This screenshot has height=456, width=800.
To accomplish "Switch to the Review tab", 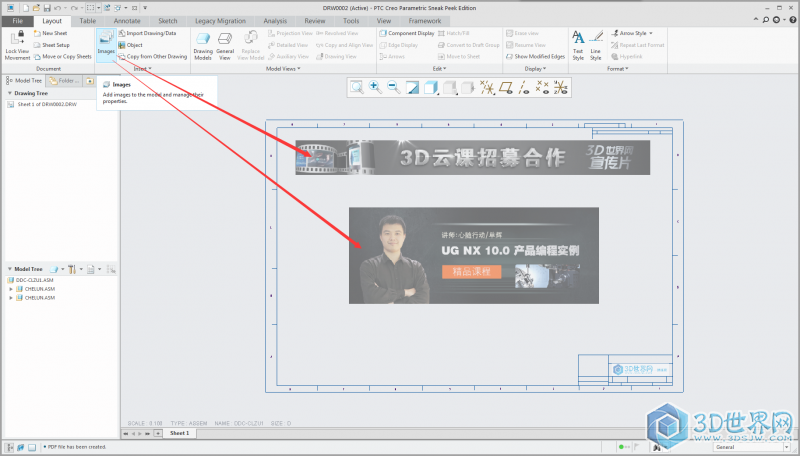I will click(x=315, y=21).
